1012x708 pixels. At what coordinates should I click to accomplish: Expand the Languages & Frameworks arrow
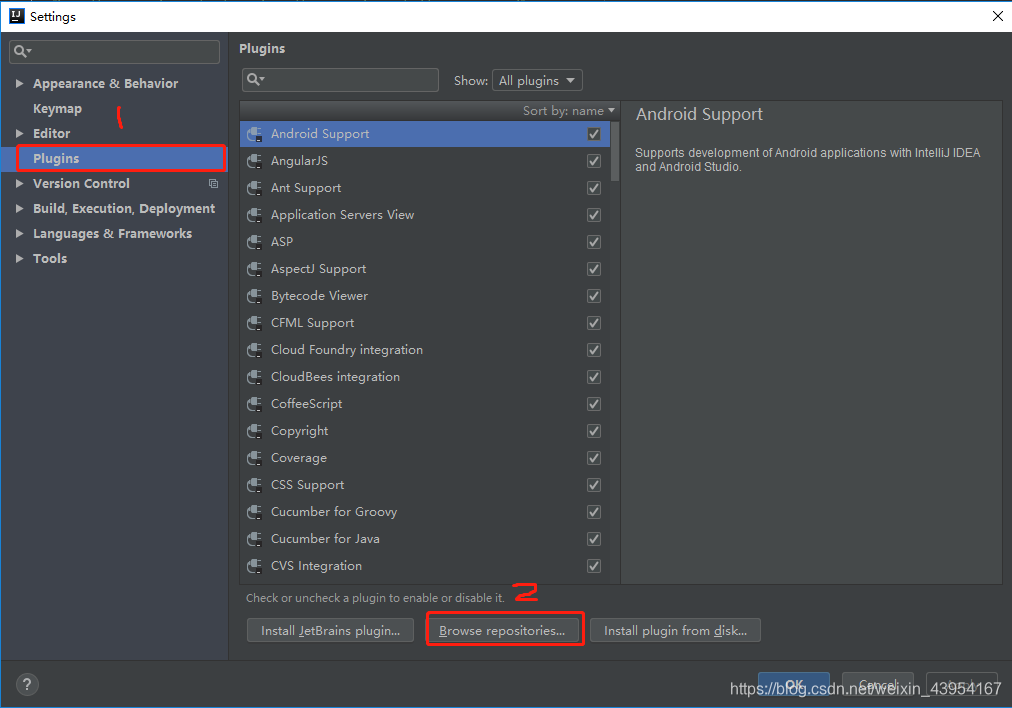click(19, 234)
